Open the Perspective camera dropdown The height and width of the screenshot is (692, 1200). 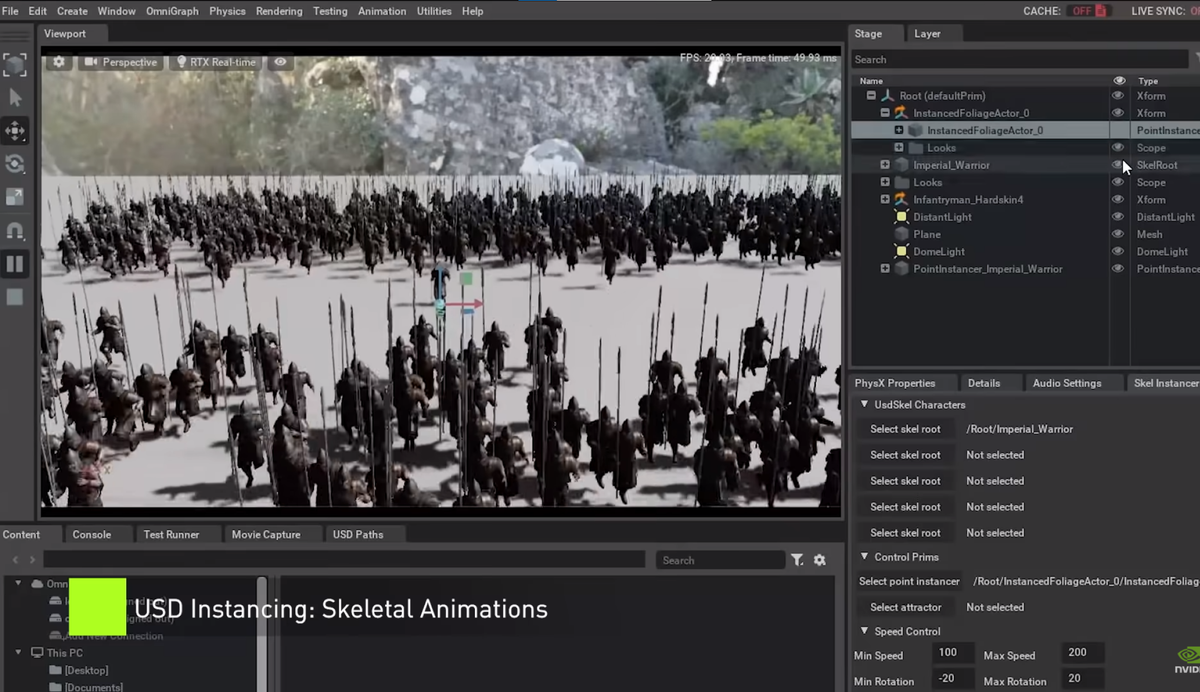pyautogui.click(x=121, y=62)
